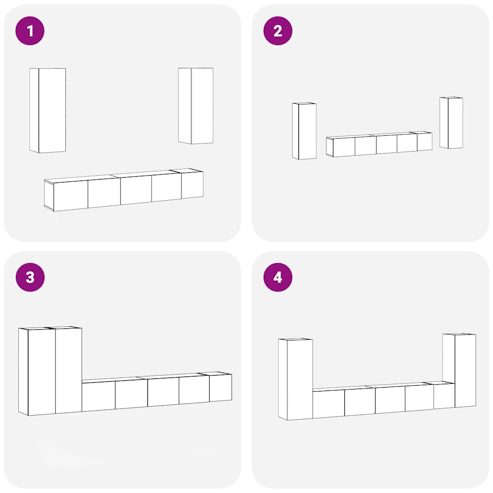Click the rightmost small cube in panel 1
The width and height of the screenshot is (493, 493).
[x=192, y=184]
